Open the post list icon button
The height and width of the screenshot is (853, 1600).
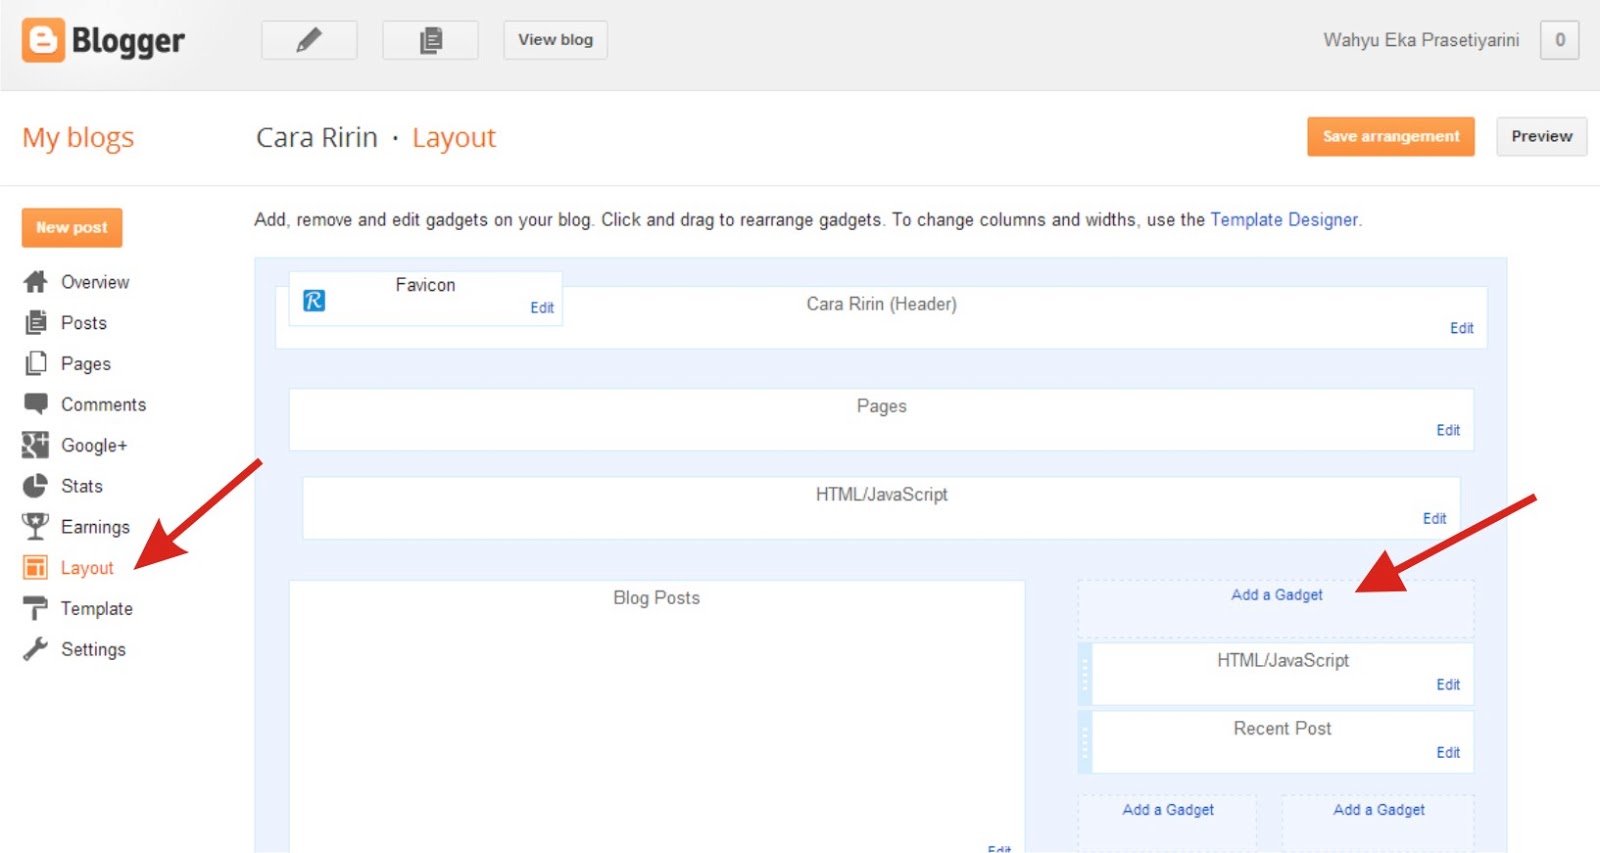(x=430, y=40)
